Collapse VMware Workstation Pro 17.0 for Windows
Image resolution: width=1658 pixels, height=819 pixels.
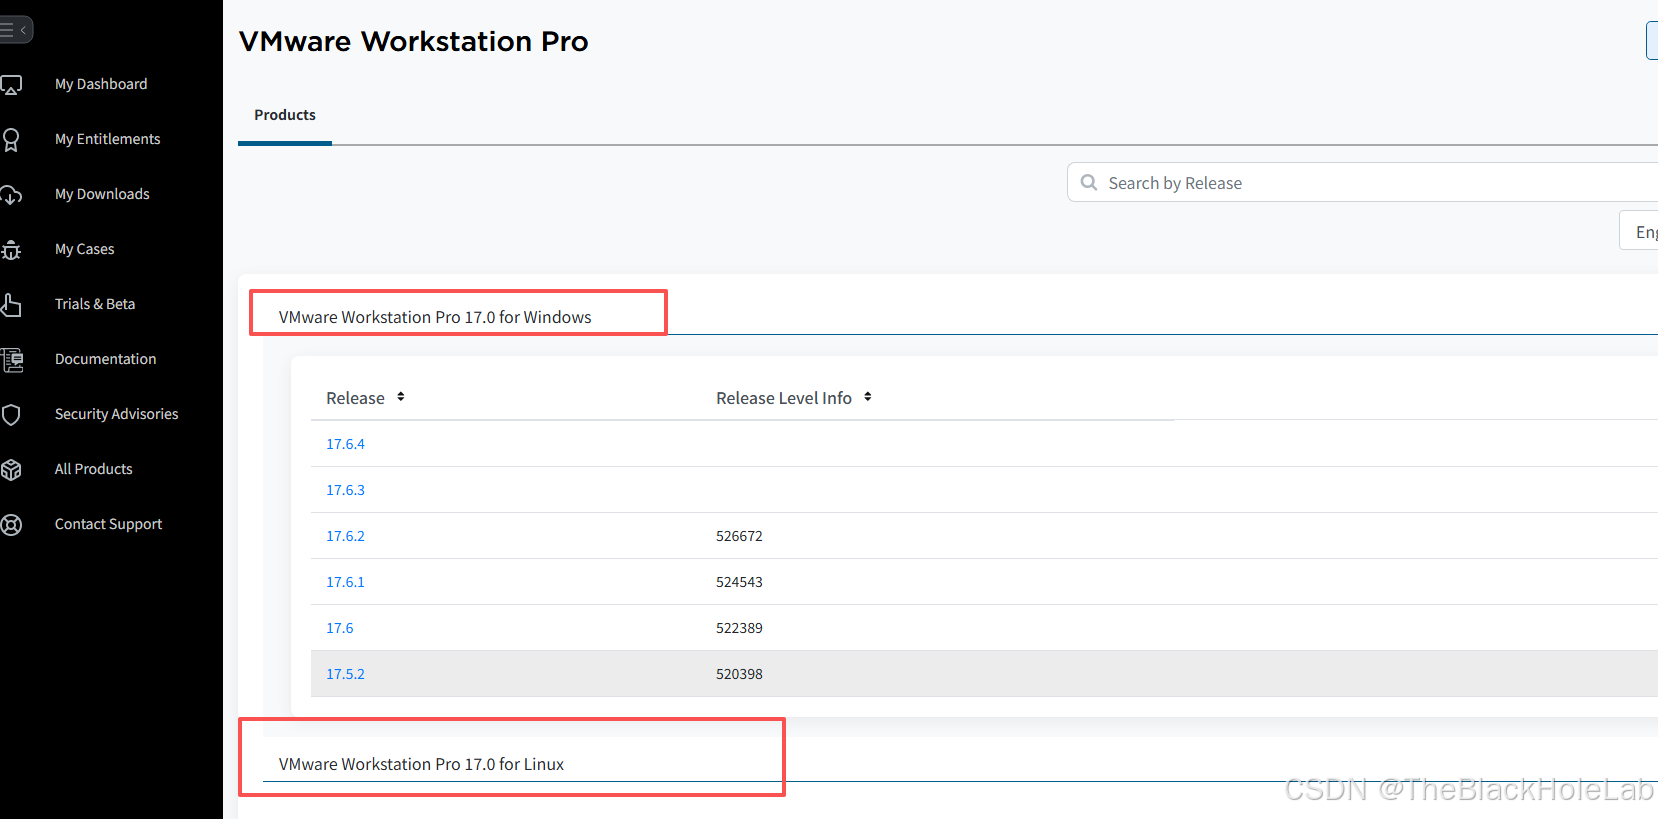[435, 317]
